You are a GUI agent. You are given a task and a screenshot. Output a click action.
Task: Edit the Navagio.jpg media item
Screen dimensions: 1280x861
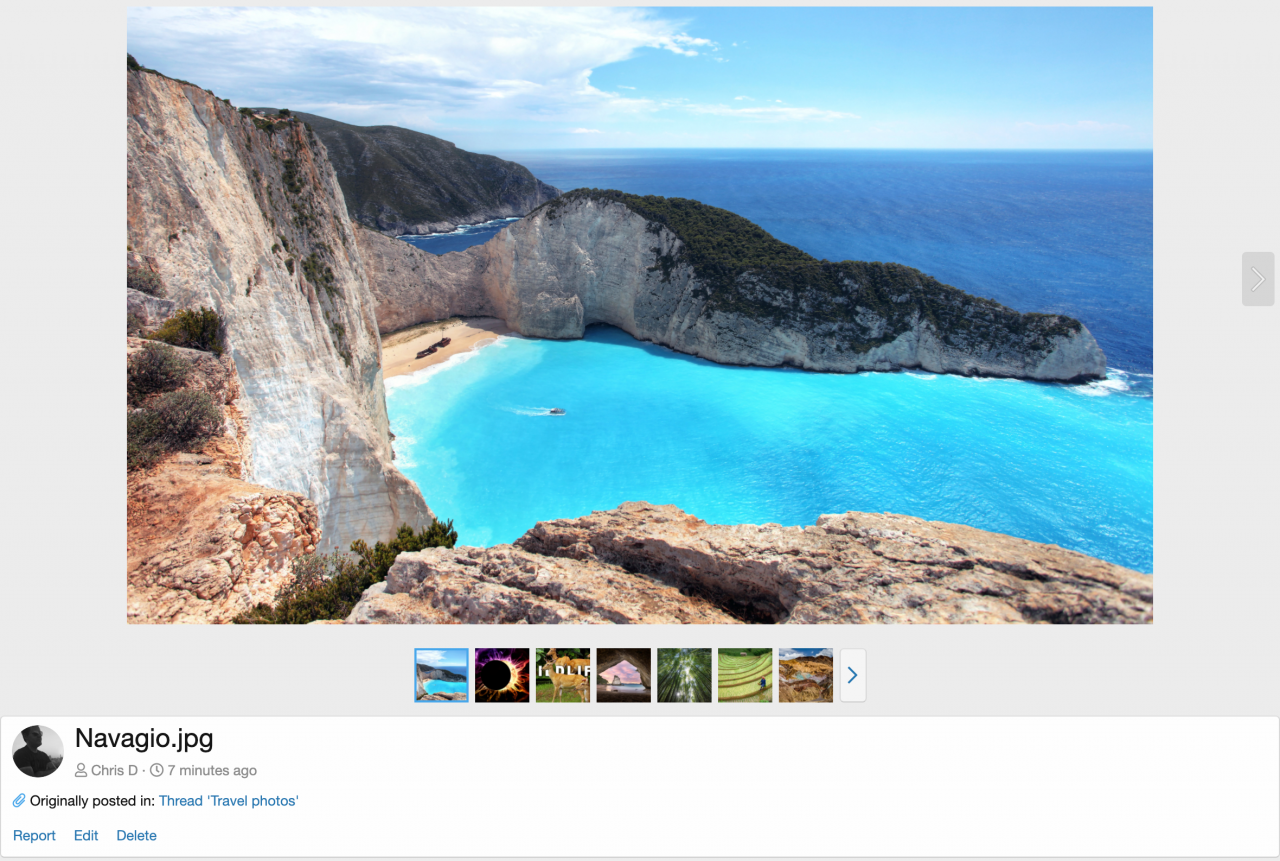coord(86,835)
